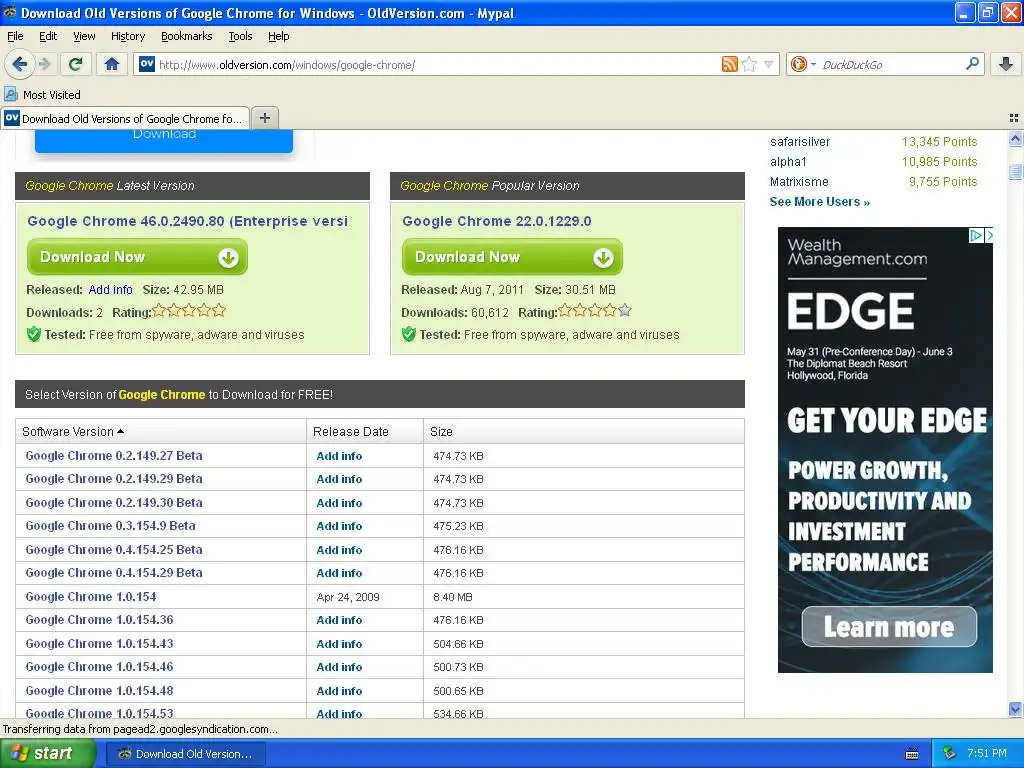Click the vertical scrollbar thumb

[1015, 171]
